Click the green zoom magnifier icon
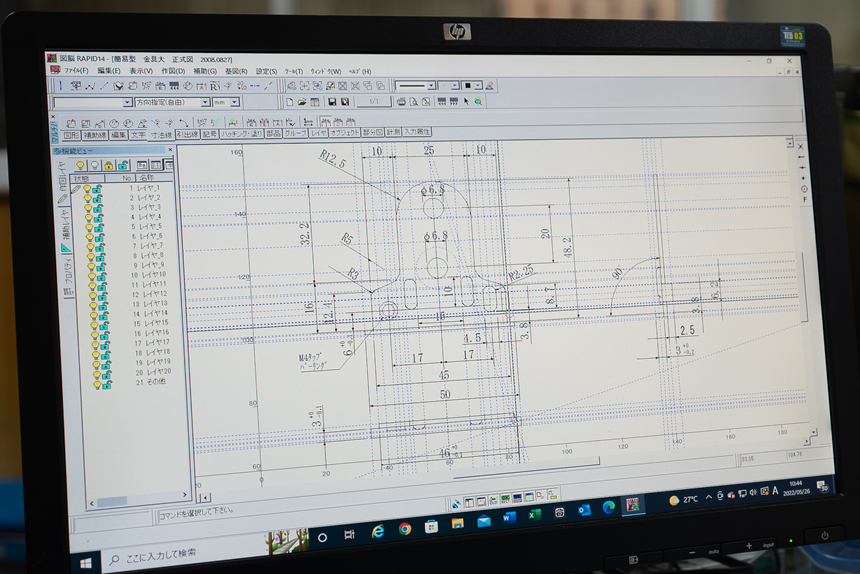Viewport: 860px width, 574px height. pyautogui.click(x=478, y=101)
